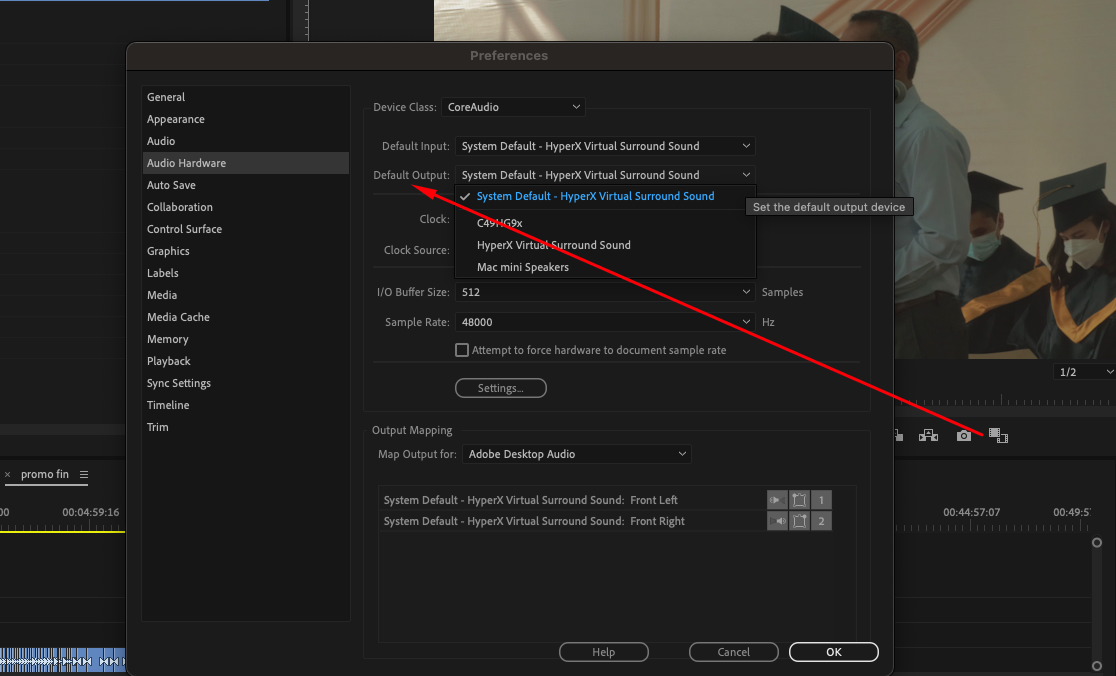Click the Front Right channel map bracket icon
This screenshot has height=676, width=1116.
800,520
